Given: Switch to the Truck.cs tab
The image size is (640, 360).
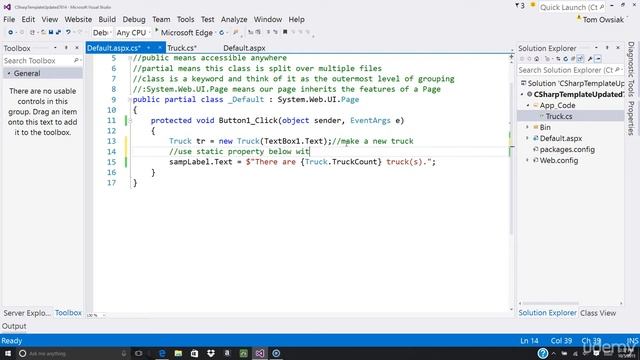Looking at the screenshot, I should 182,48.
